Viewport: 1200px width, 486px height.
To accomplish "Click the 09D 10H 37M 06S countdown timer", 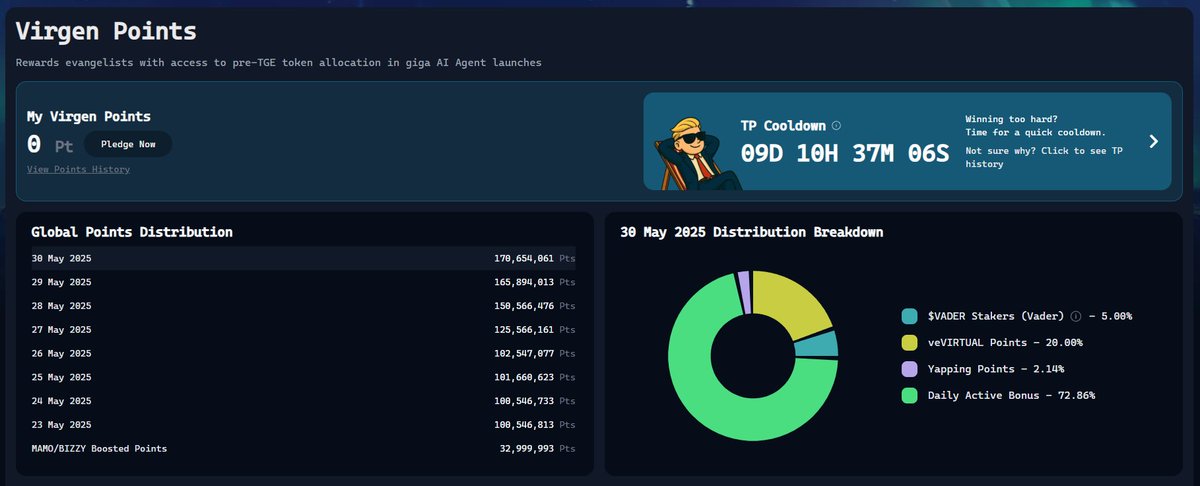I will pos(844,154).
